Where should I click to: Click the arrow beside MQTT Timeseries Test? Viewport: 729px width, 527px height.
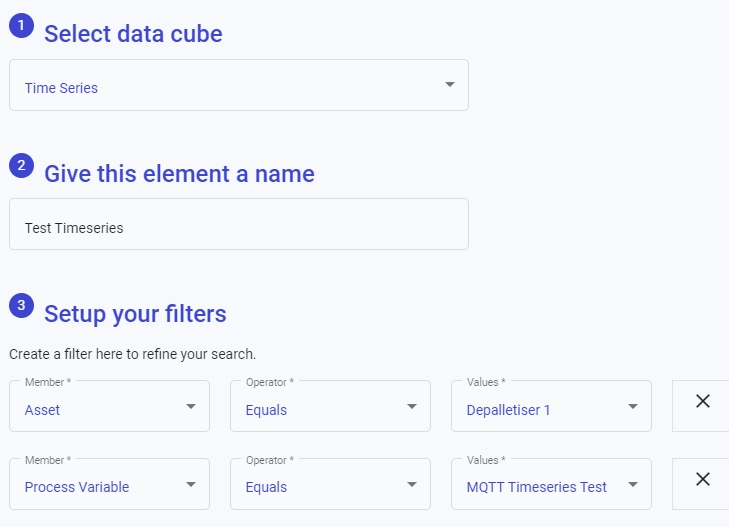[633, 485]
